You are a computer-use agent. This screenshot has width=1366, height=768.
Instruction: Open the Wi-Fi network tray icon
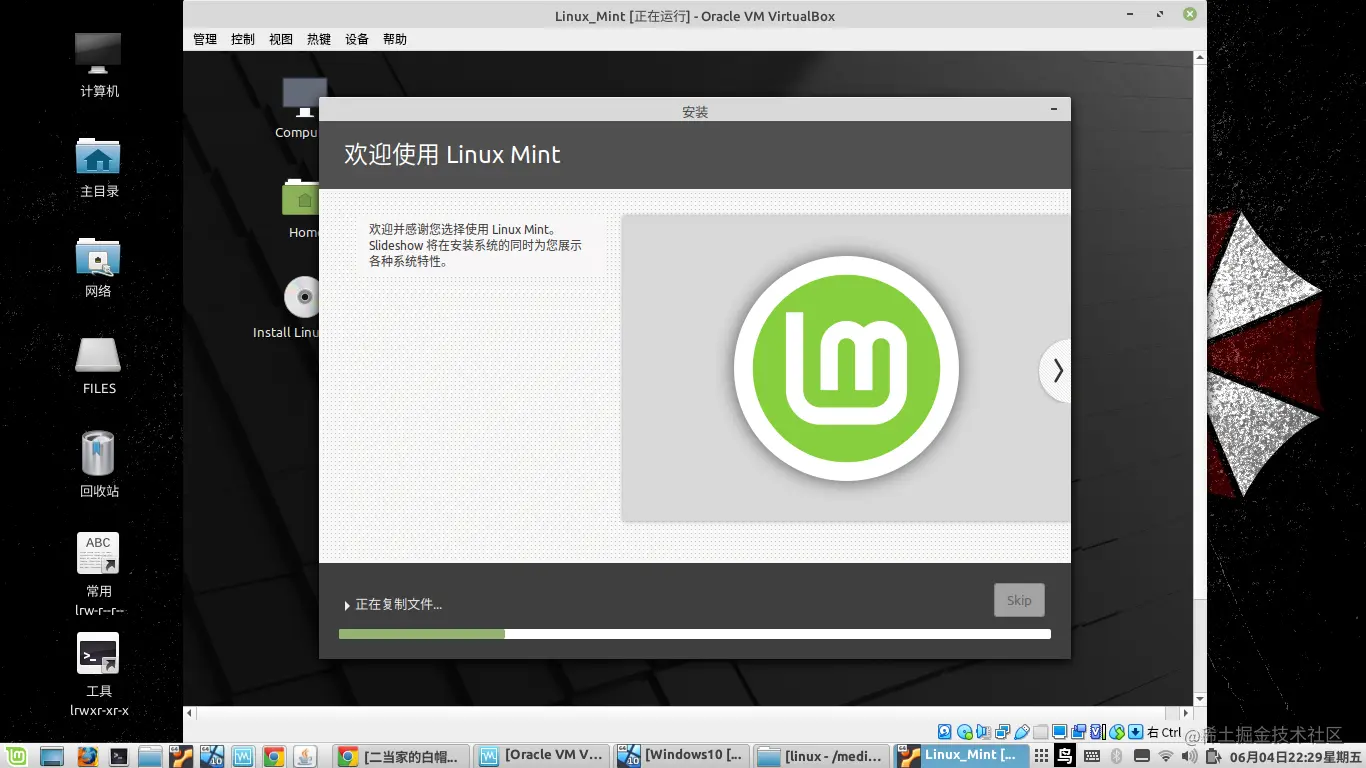[x=1165, y=755]
